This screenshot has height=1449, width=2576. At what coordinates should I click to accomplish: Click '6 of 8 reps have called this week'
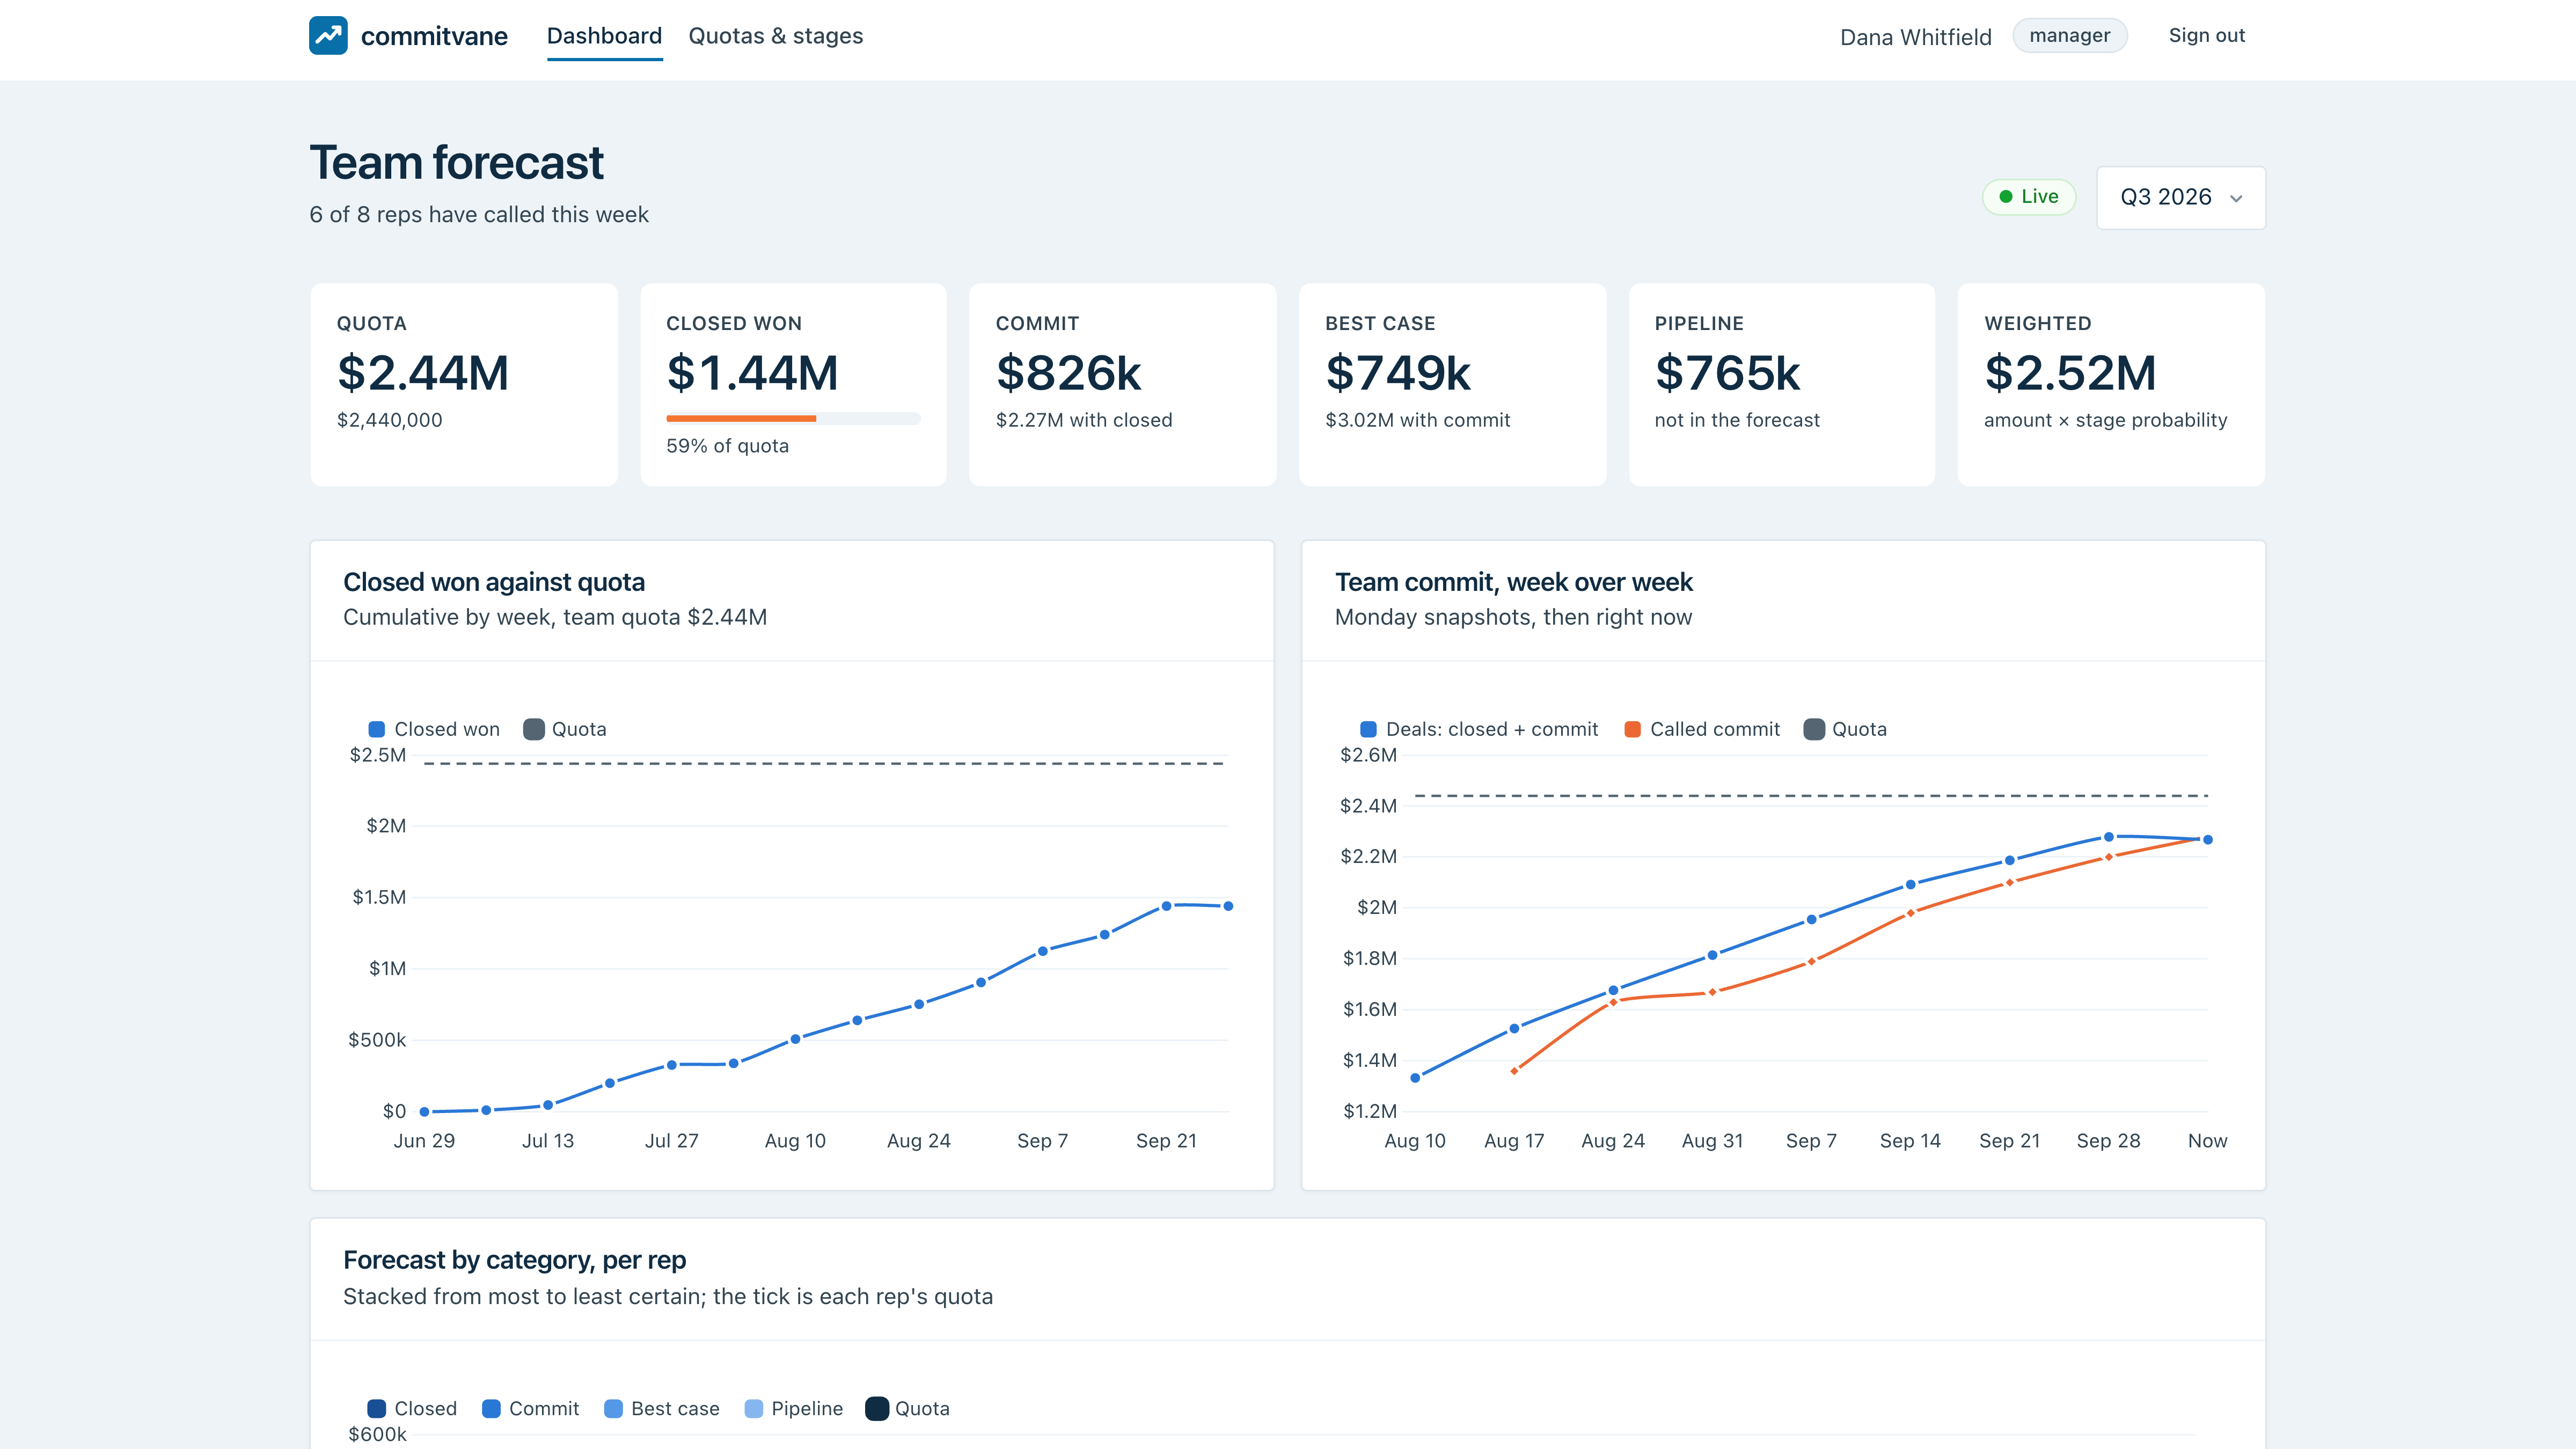[x=479, y=215]
